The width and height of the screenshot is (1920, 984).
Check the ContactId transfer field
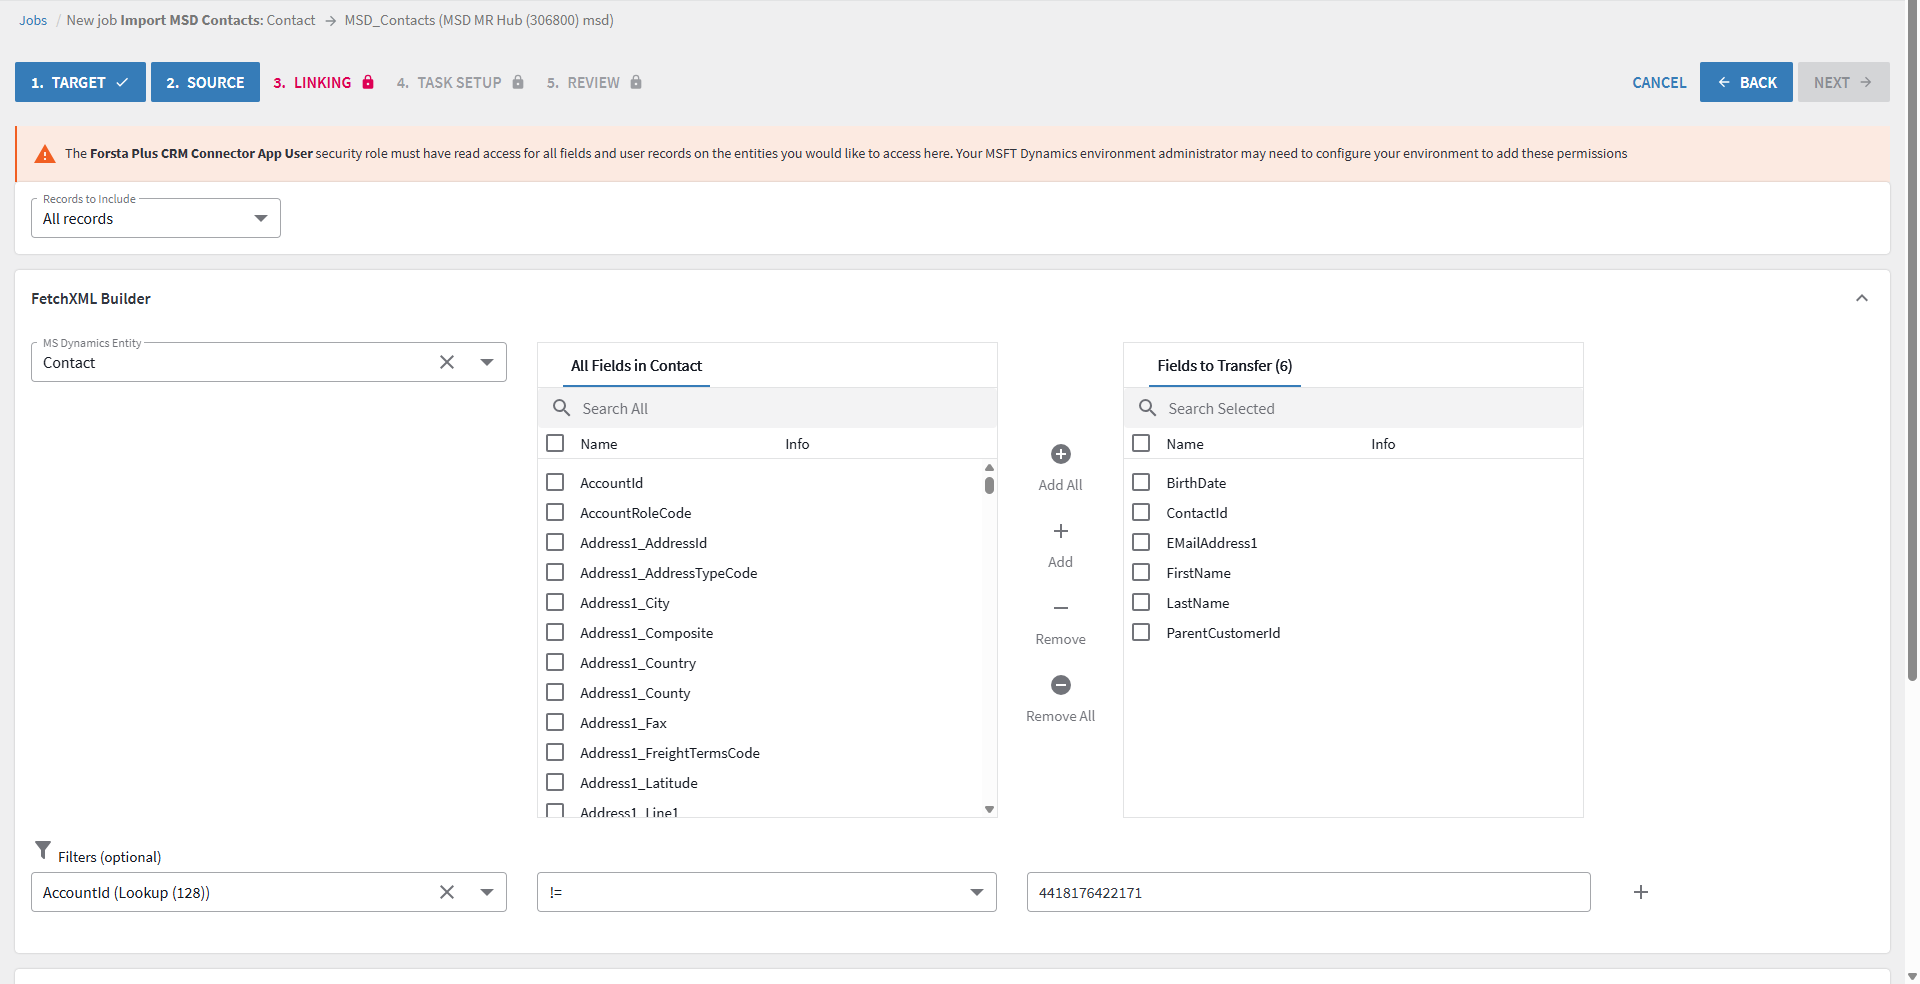(x=1141, y=512)
